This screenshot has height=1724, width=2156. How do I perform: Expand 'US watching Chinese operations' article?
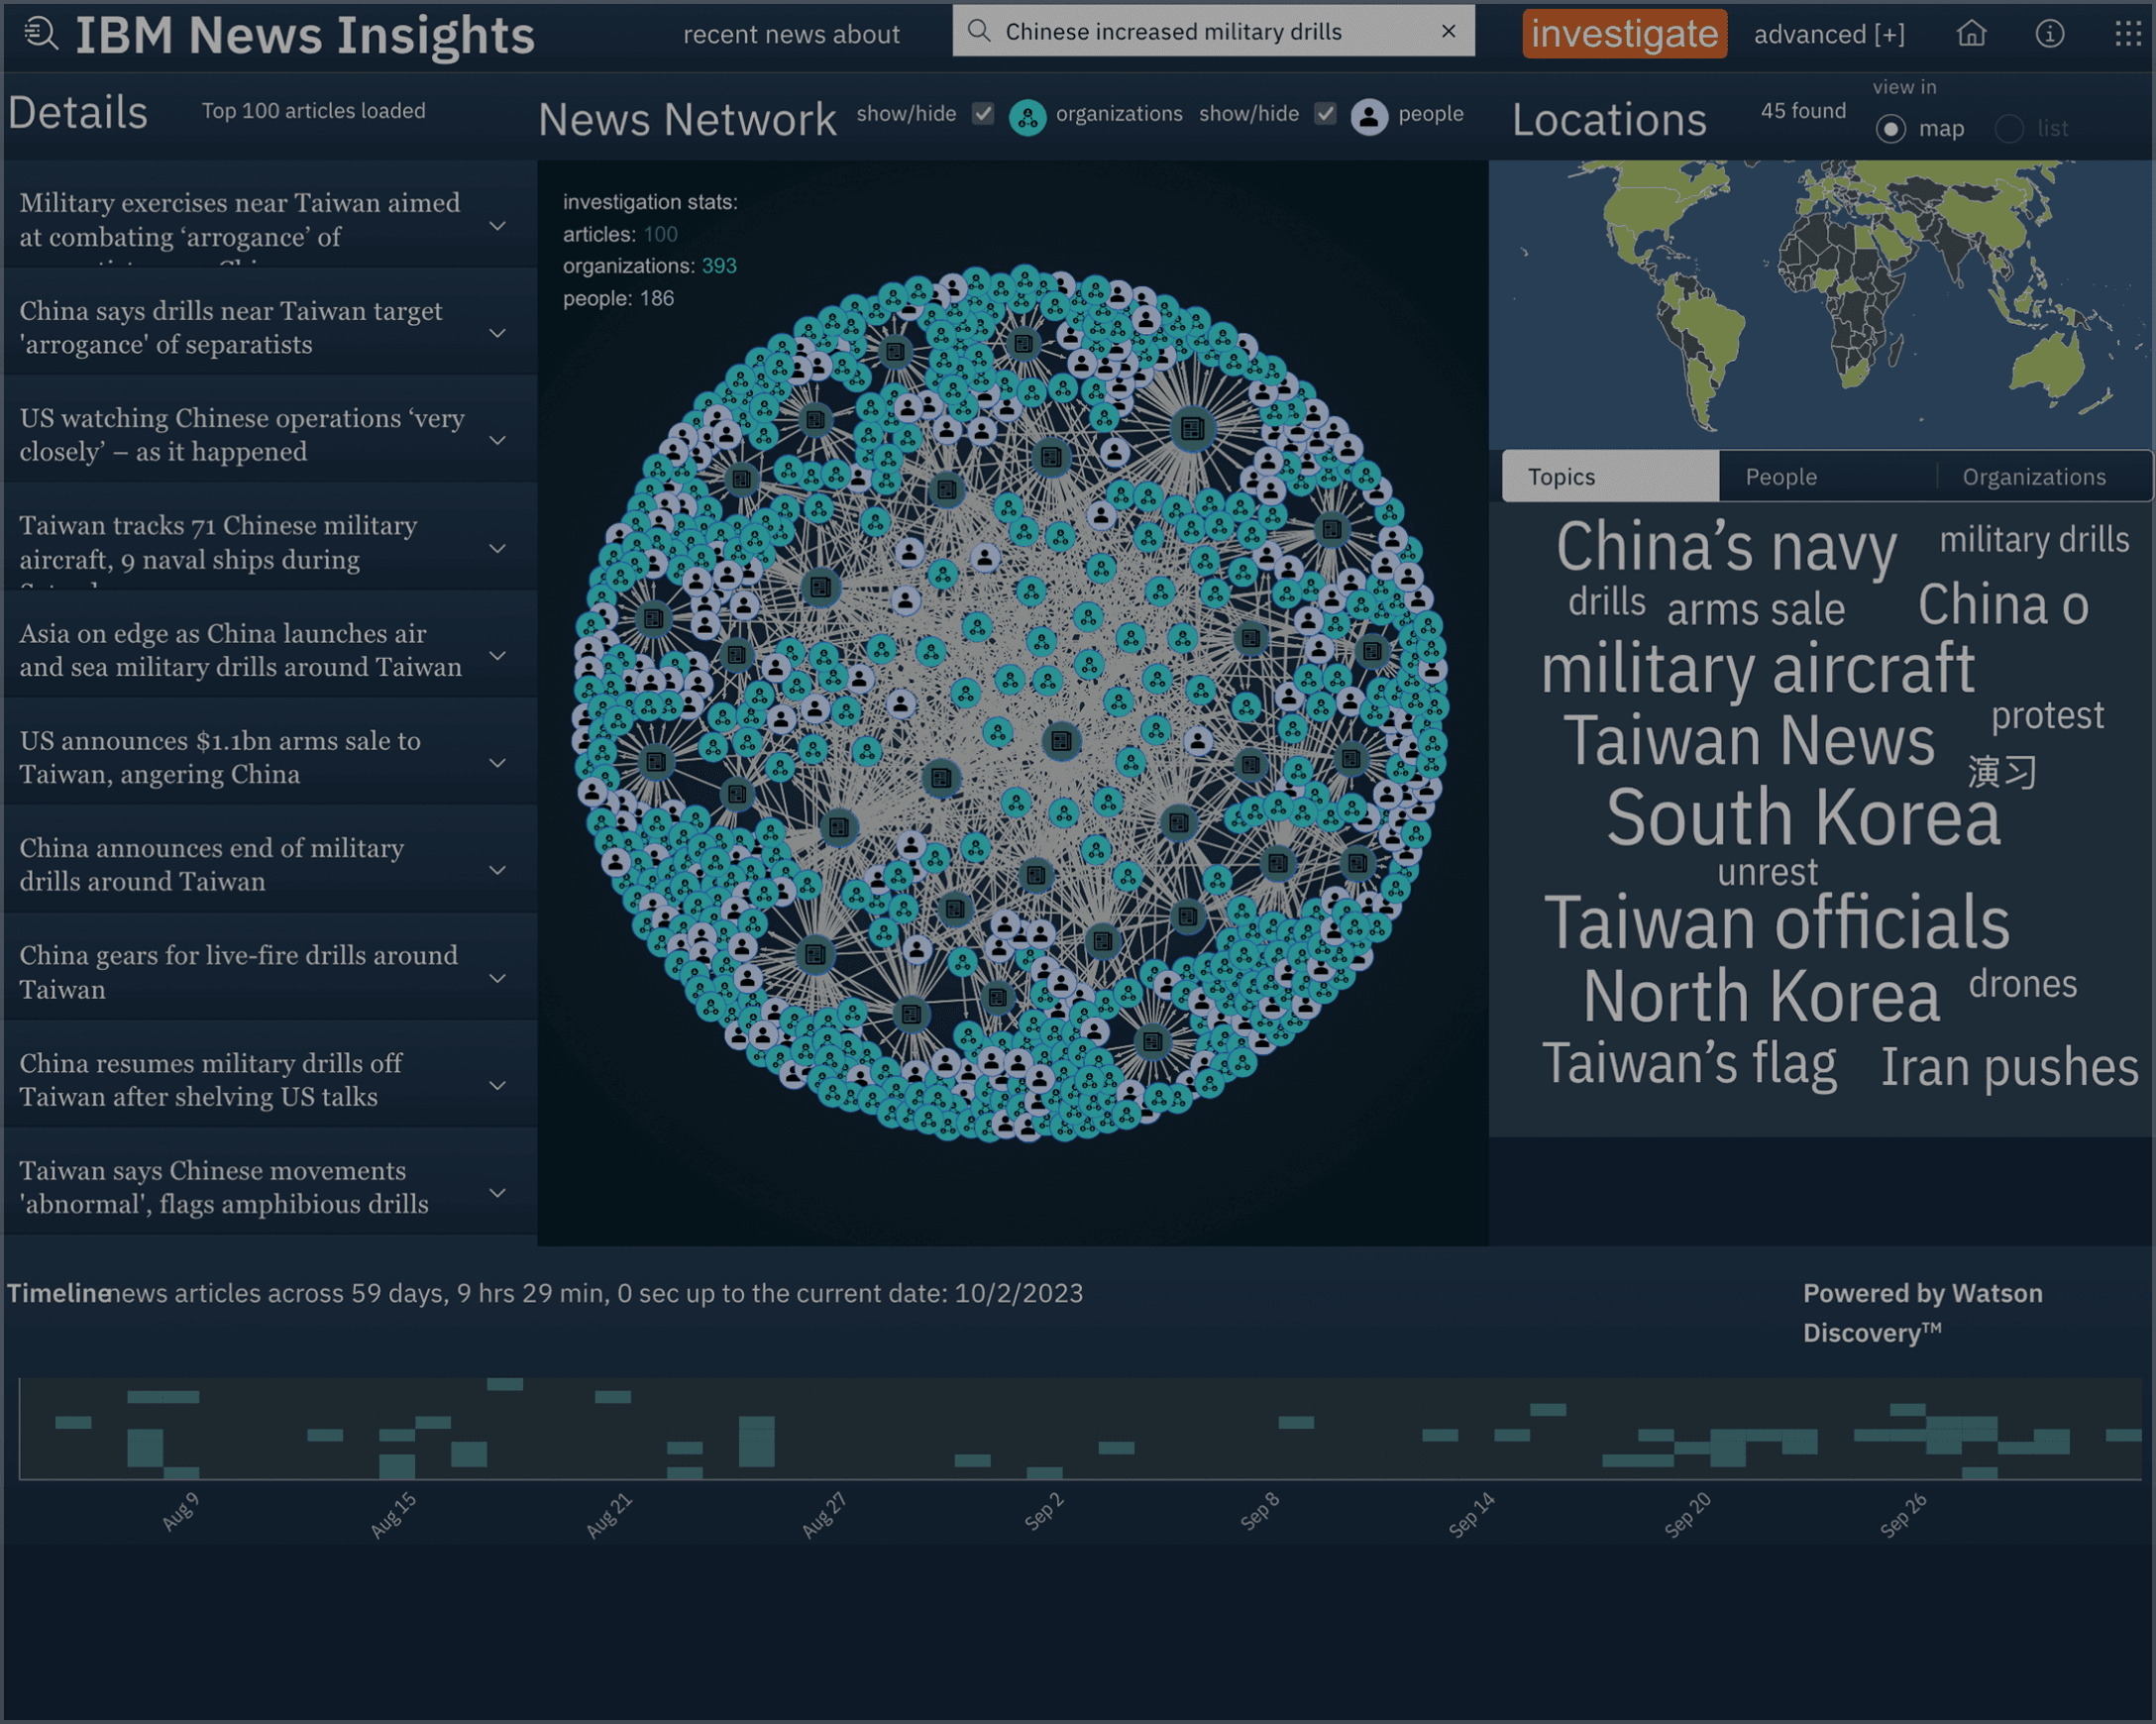[x=497, y=440]
